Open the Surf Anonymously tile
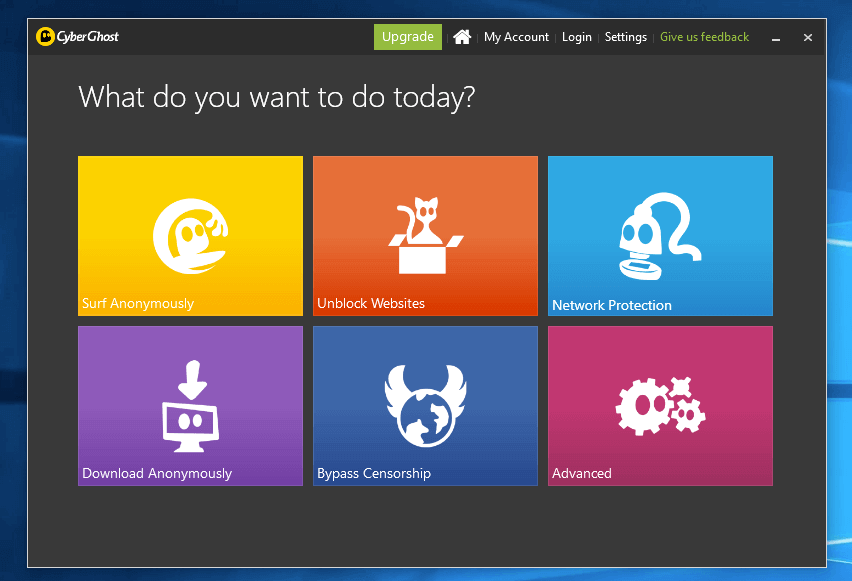852x581 pixels. 190,236
